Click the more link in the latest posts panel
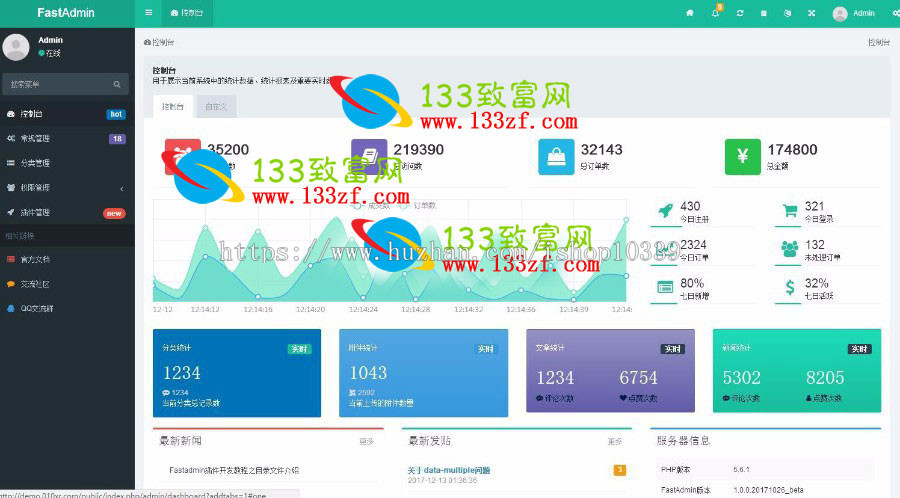This screenshot has height=498, width=900. (615, 441)
